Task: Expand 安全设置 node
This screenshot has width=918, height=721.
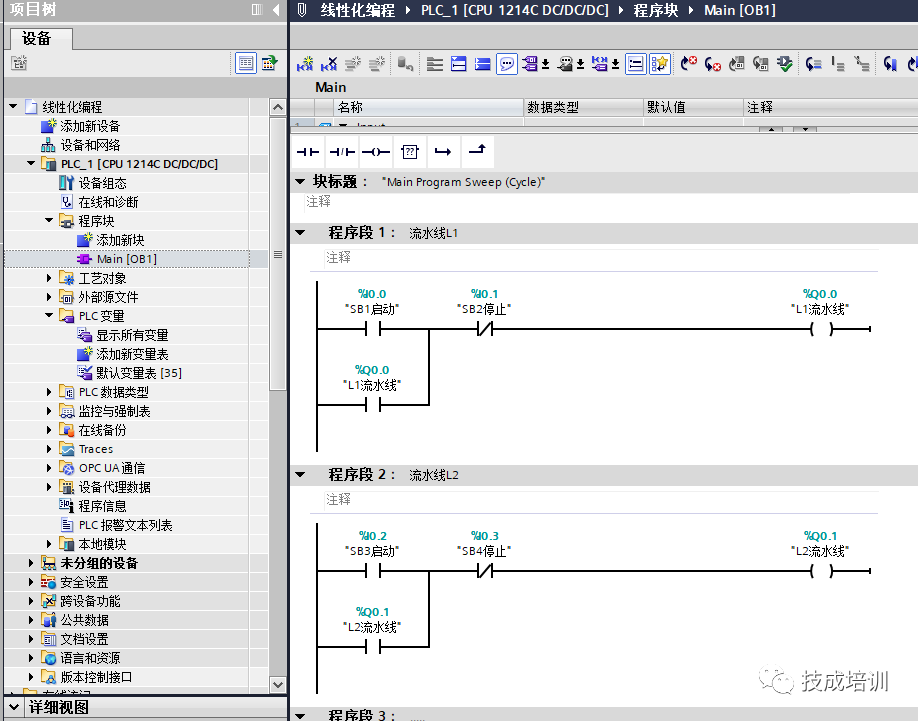Action: pyautogui.click(x=31, y=582)
